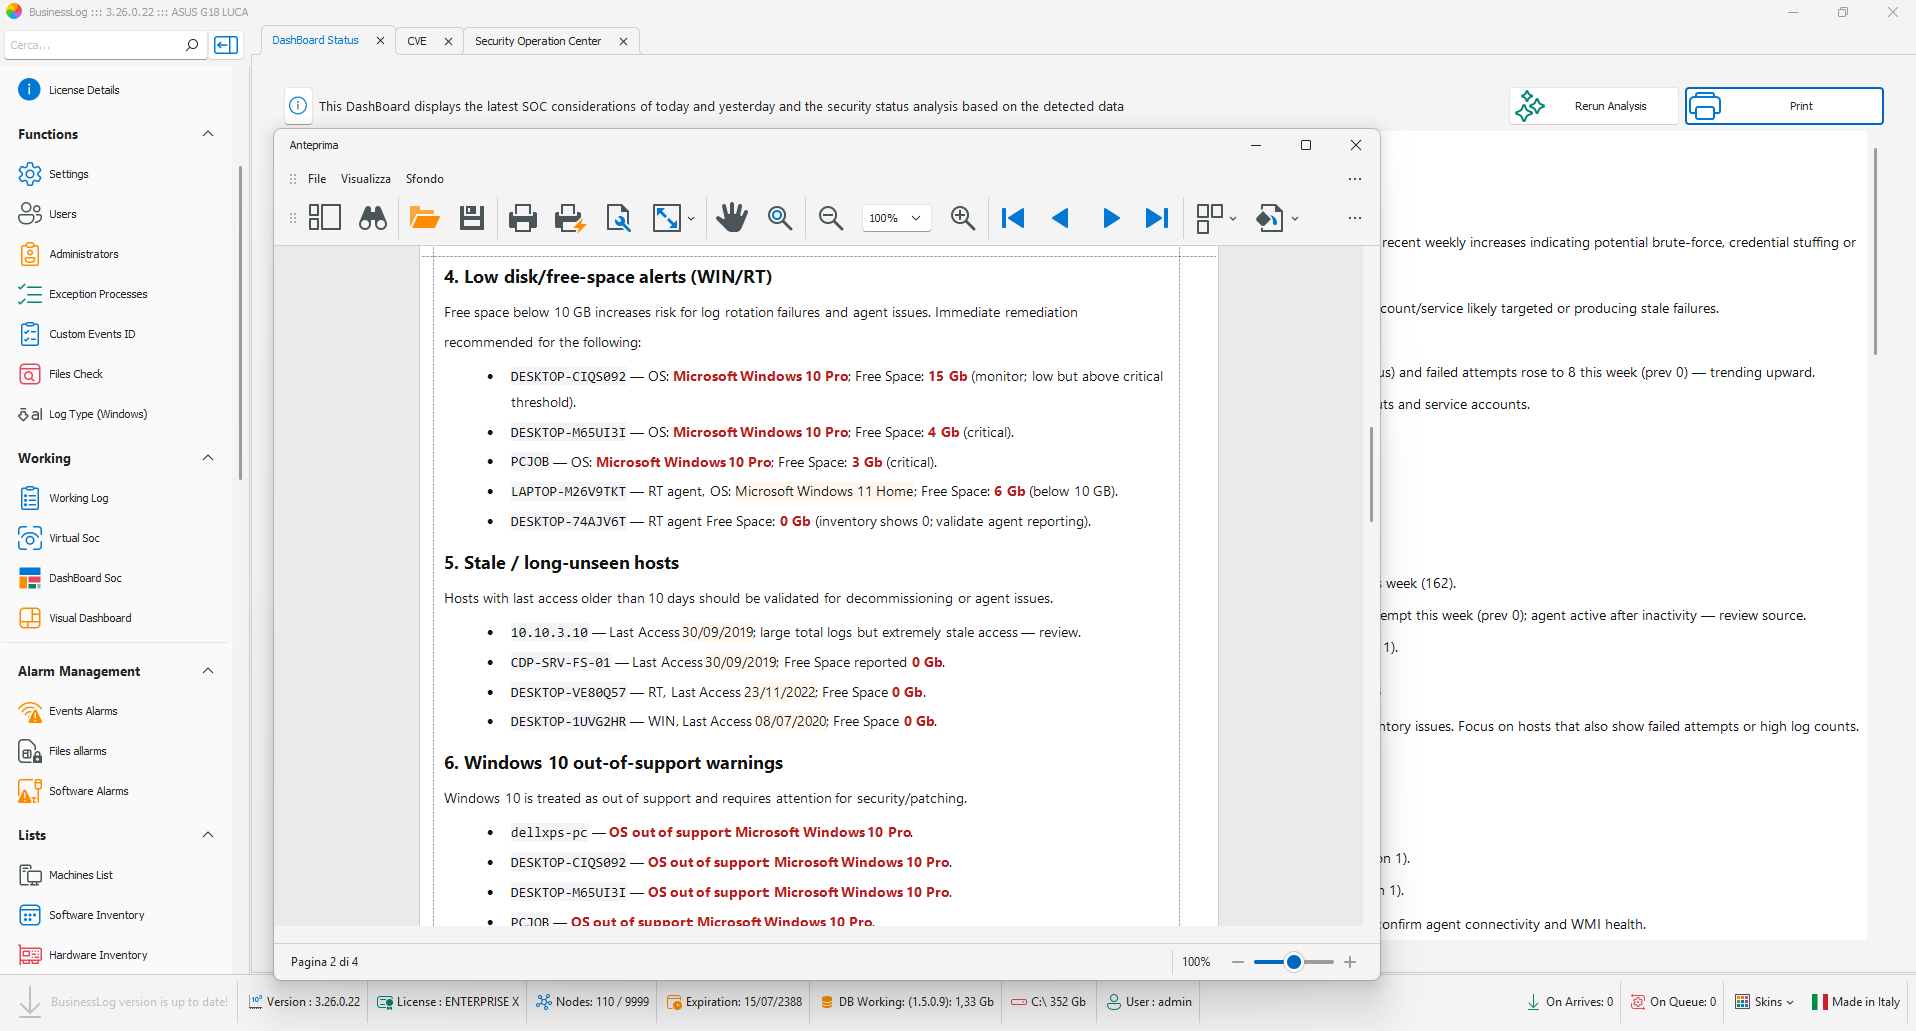Collapse the Alarm Management section
The image size is (1916, 1031).
(208, 671)
